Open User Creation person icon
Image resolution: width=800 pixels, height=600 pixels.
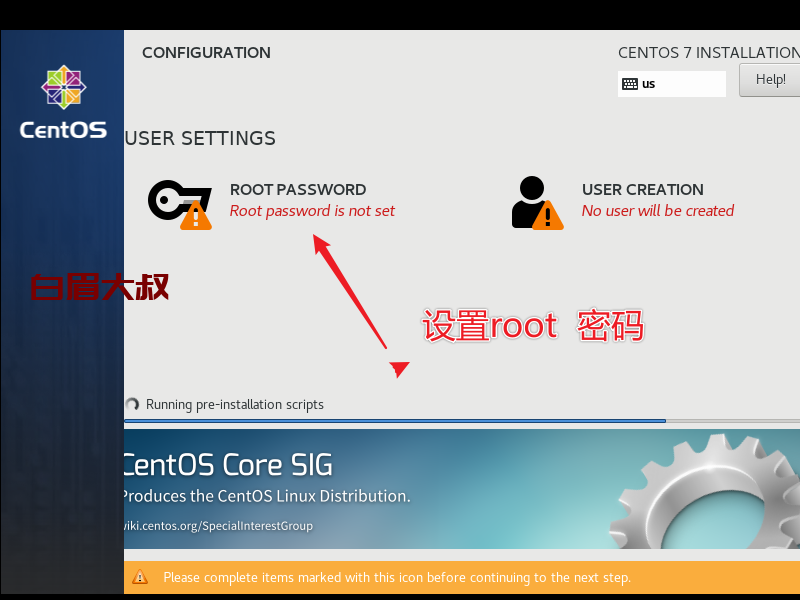pyautogui.click(x=537, y=203)
